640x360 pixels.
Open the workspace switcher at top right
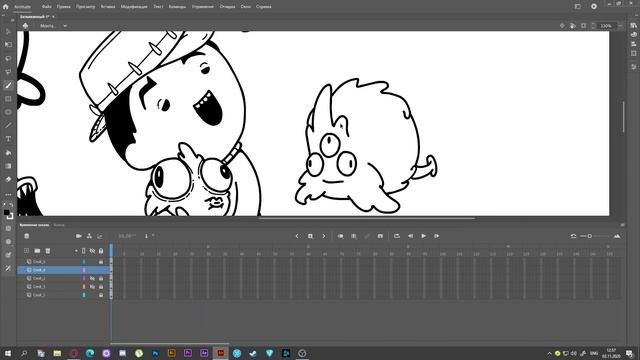click(578, 7)
